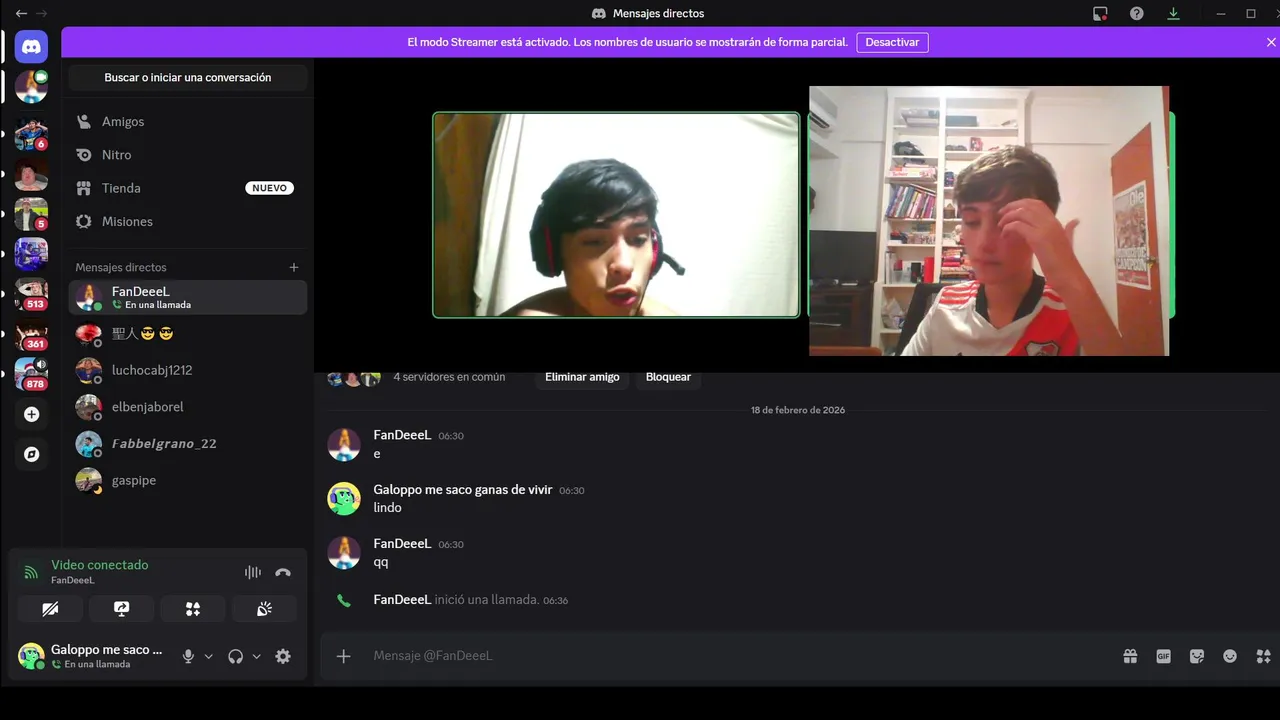
Task: Share your screen button
Action: tap(122, 609)
